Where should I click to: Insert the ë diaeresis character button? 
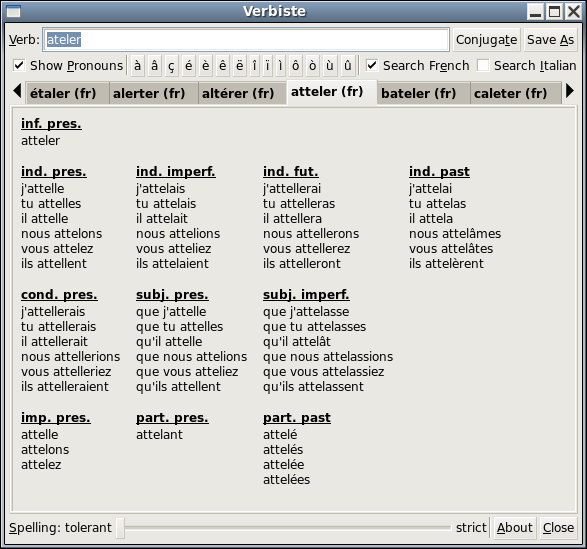point(240,66)
